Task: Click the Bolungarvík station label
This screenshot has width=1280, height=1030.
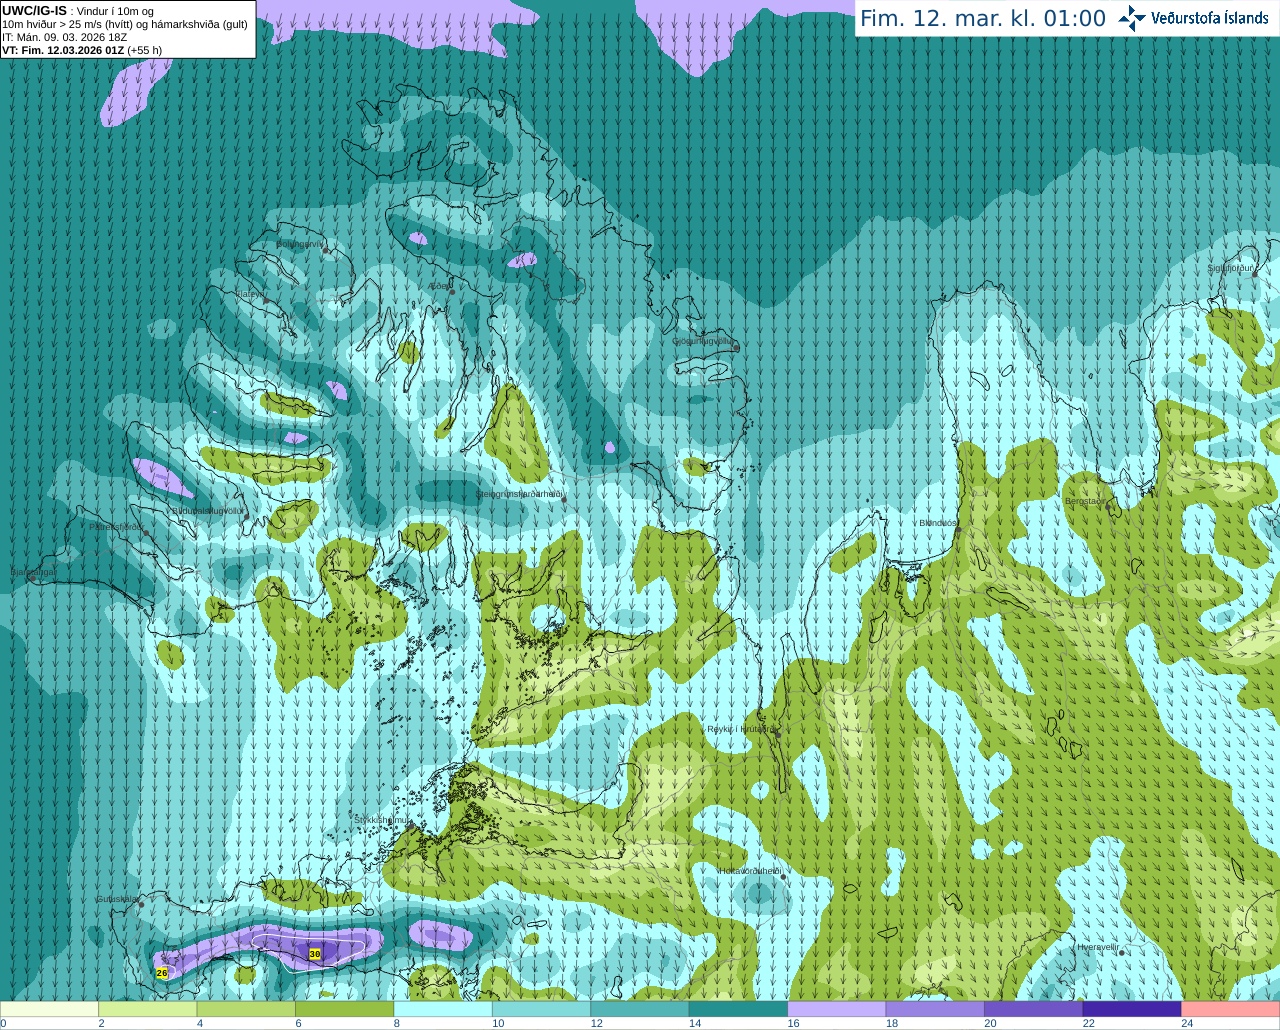Action: [301, 244]
